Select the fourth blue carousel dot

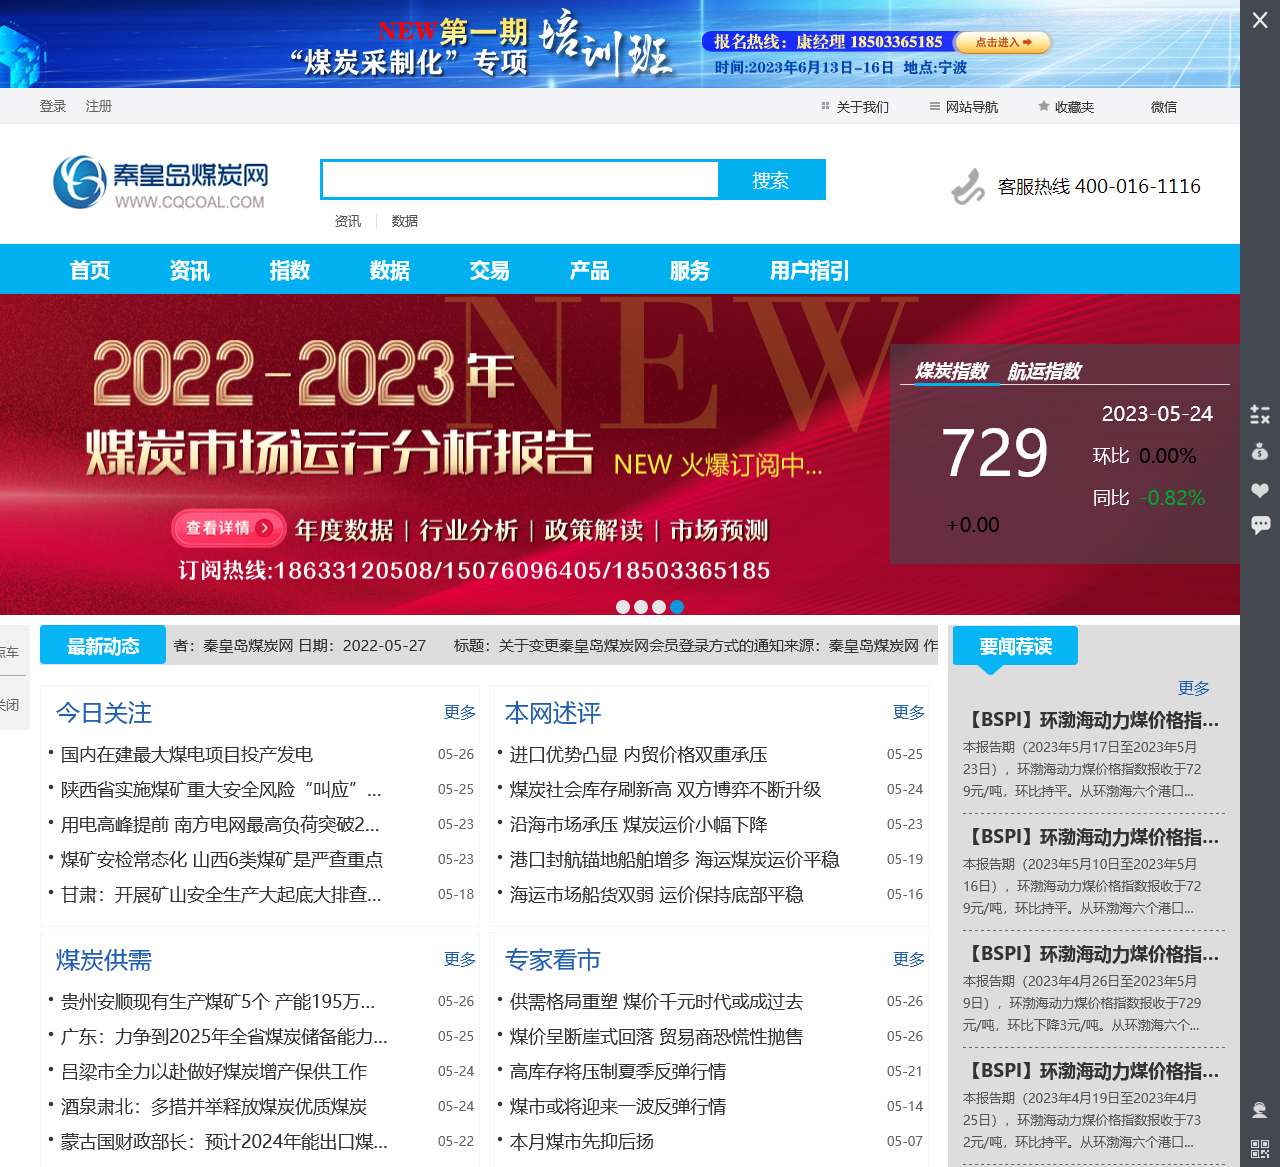coord(677,606)
